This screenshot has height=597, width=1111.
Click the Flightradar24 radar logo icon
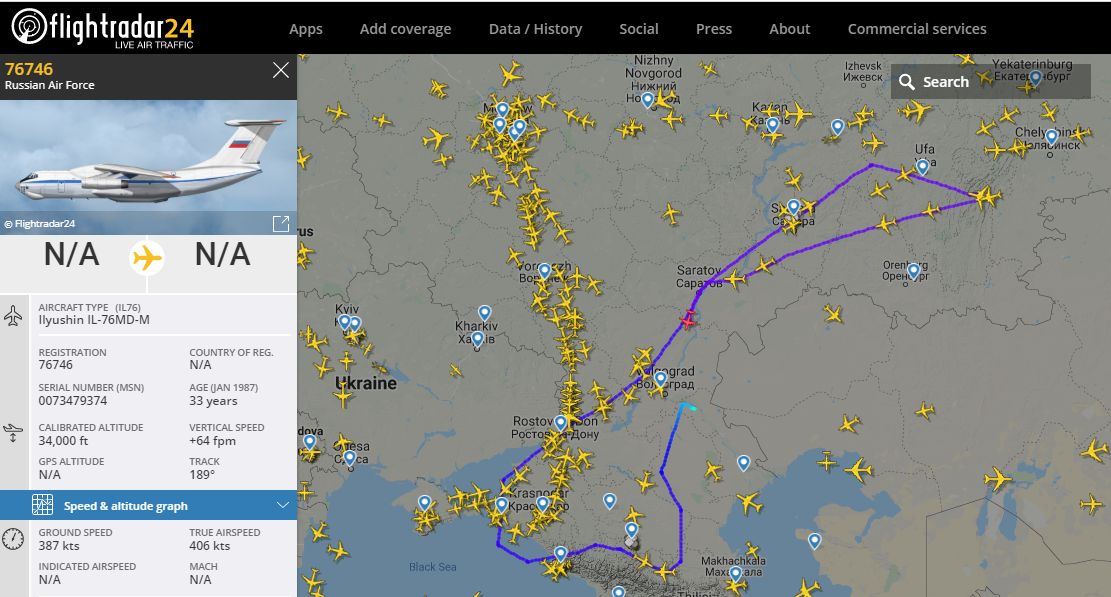(x=29, y=27)
